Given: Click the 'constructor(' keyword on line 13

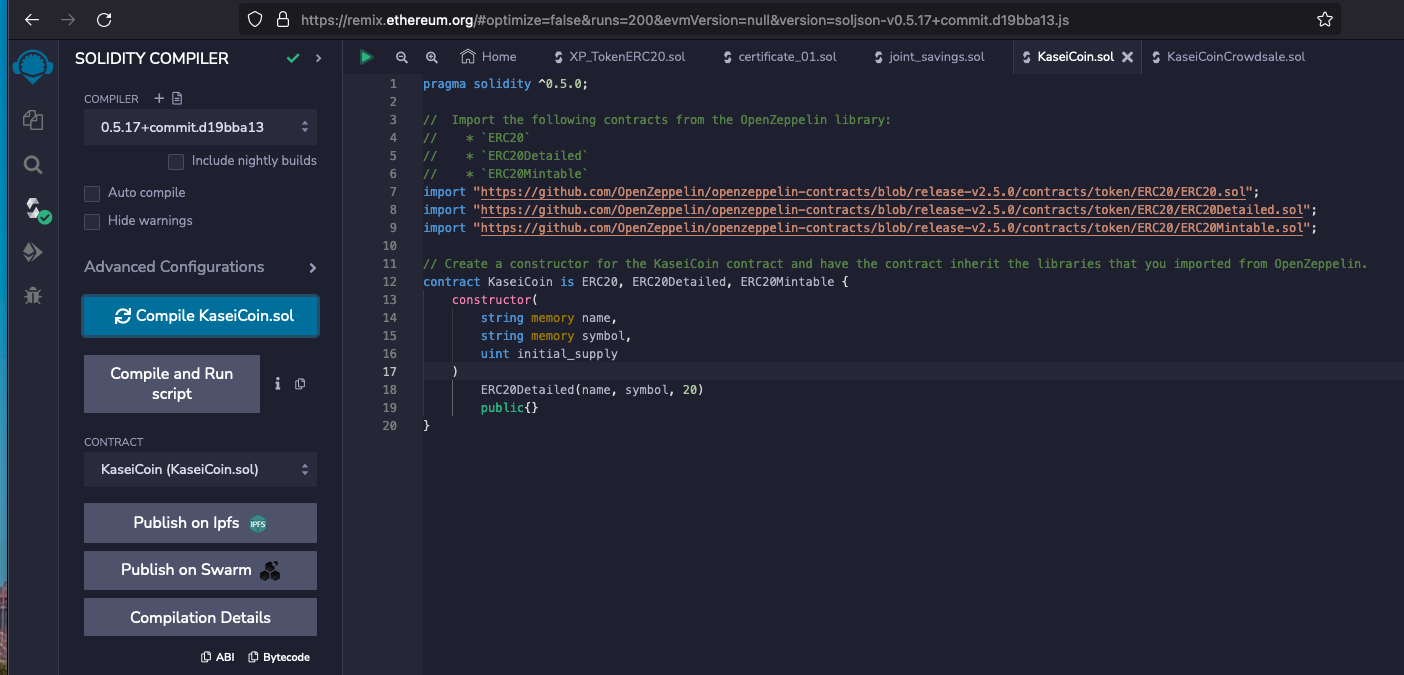Looking at the screenshot, I should pos(495,300).
